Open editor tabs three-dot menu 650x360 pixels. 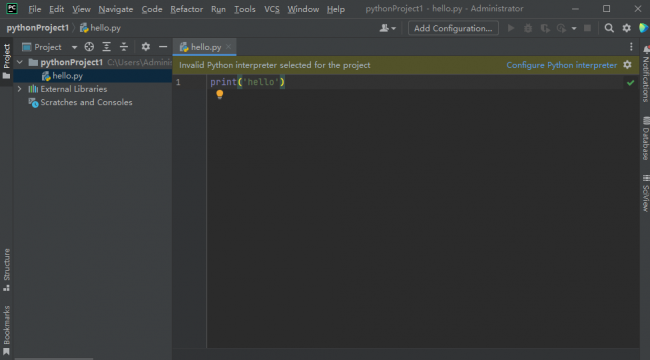631,47
